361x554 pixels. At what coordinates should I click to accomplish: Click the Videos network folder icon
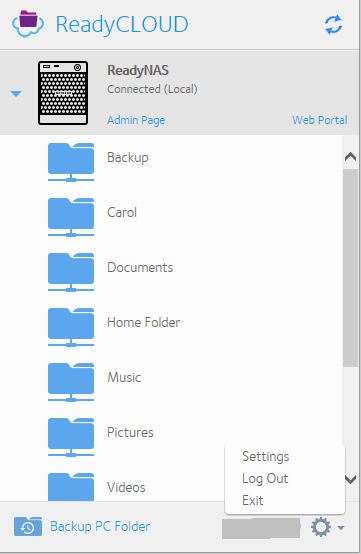[x=71, y=487]
